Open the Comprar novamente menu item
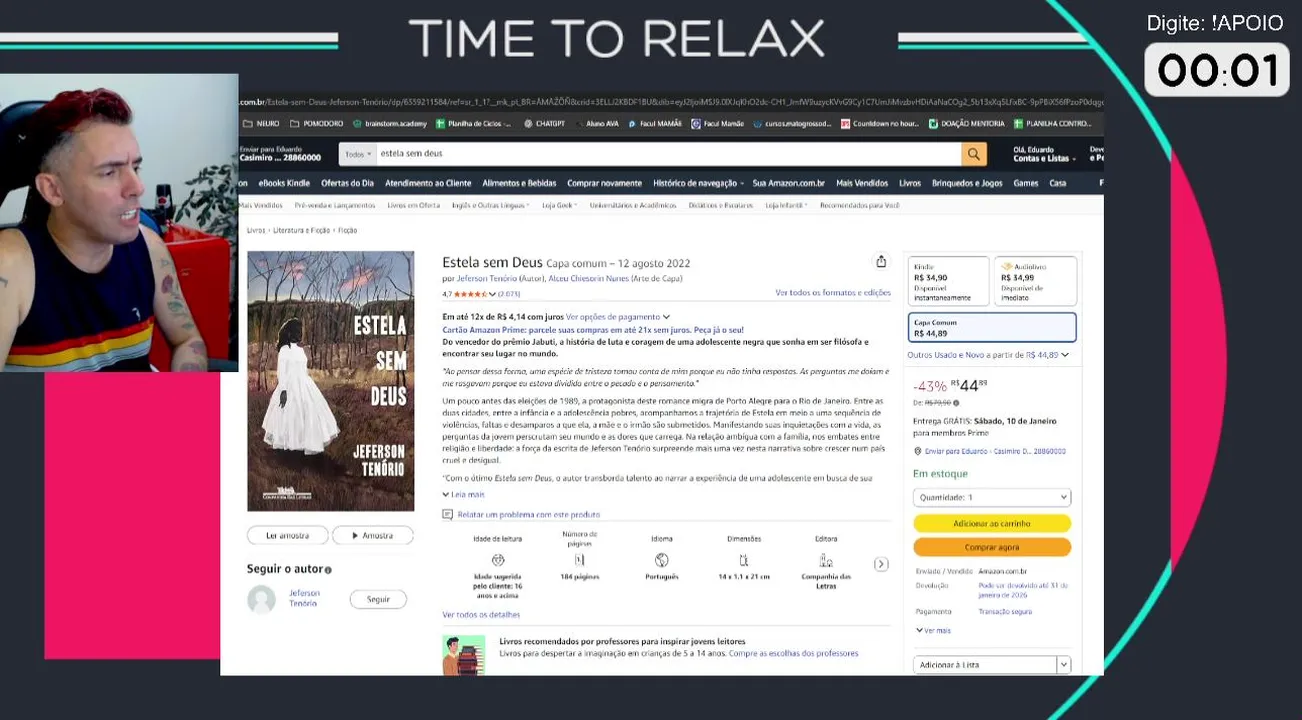The width and height of the screenshot is (1302, 720). (604, 183)
